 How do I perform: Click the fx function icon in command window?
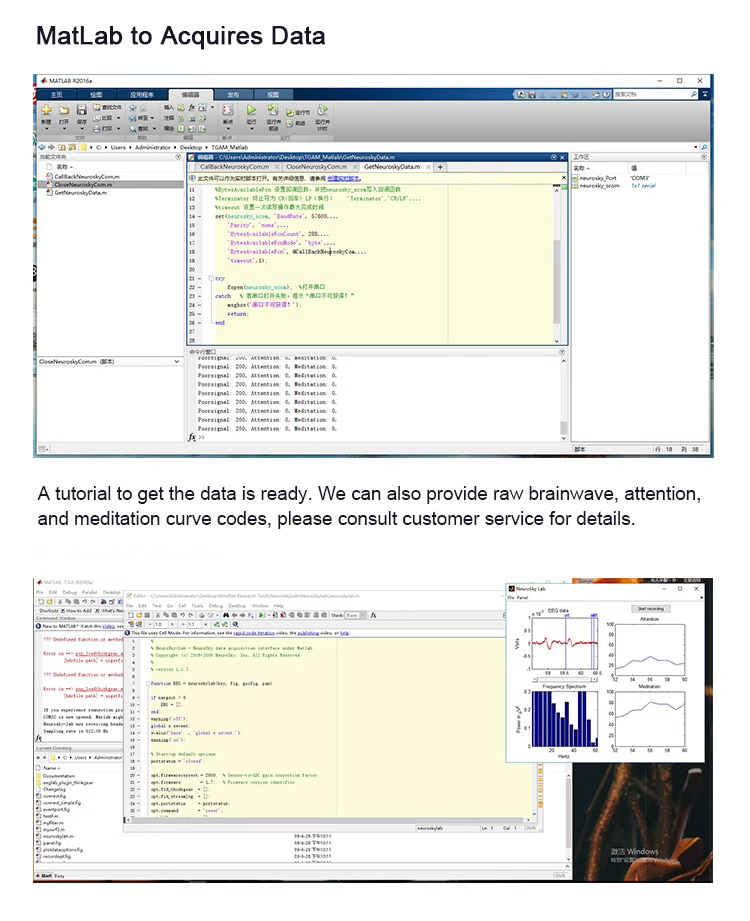click(193, 437)
